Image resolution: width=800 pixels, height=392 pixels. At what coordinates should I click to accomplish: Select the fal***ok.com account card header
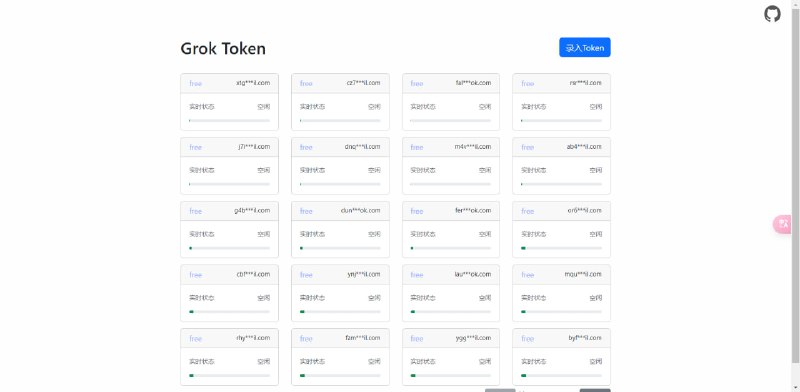pyautogui.click(x=451, y=83)
